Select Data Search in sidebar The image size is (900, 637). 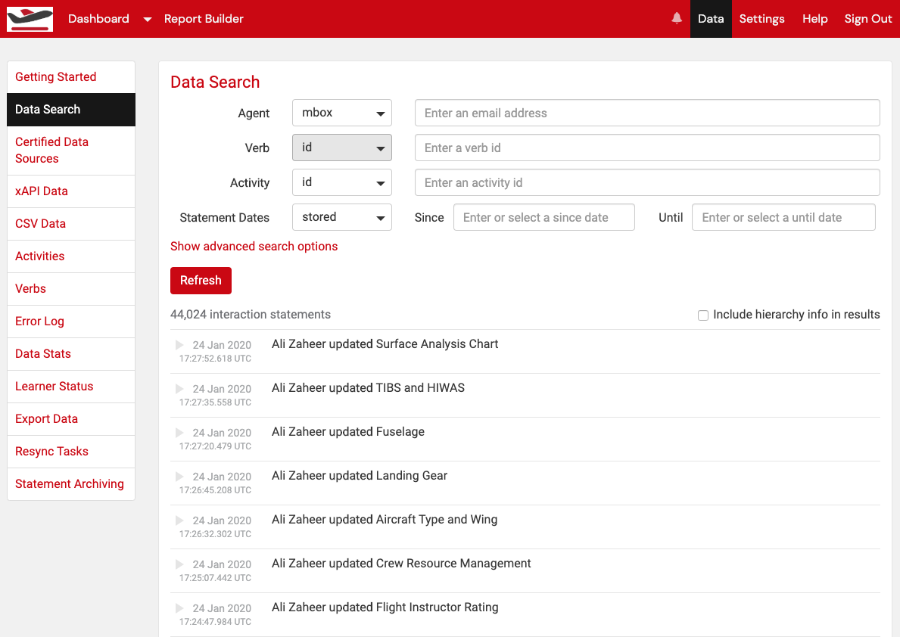71,109
